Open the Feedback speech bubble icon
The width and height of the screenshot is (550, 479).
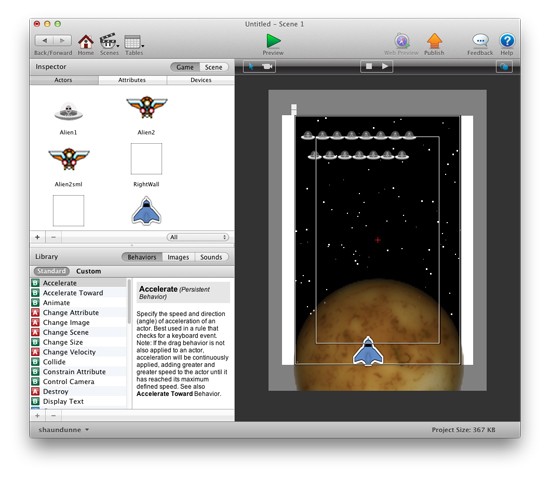coord(480,41)
